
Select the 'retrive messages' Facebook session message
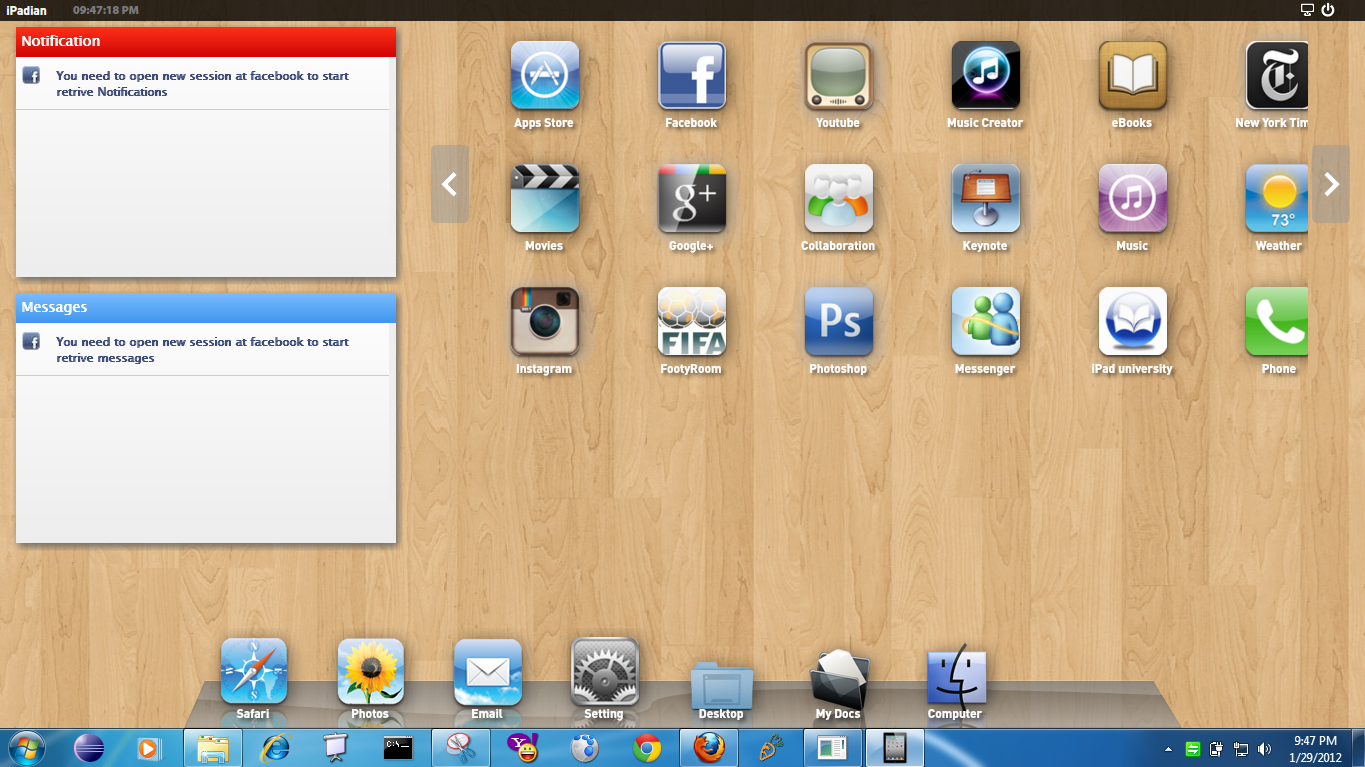[202, 350]
